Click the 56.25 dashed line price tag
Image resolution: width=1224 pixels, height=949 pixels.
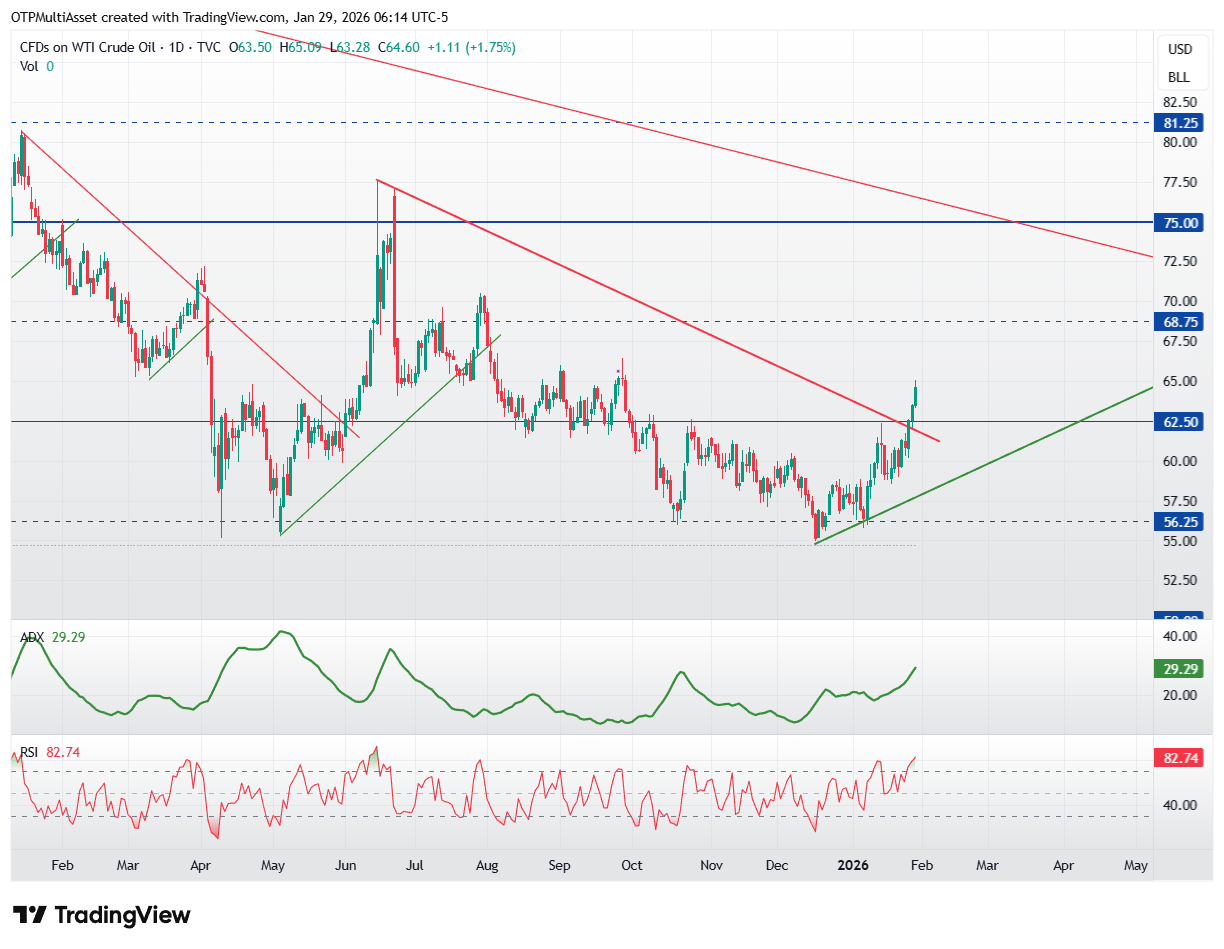coord(1181,522)
